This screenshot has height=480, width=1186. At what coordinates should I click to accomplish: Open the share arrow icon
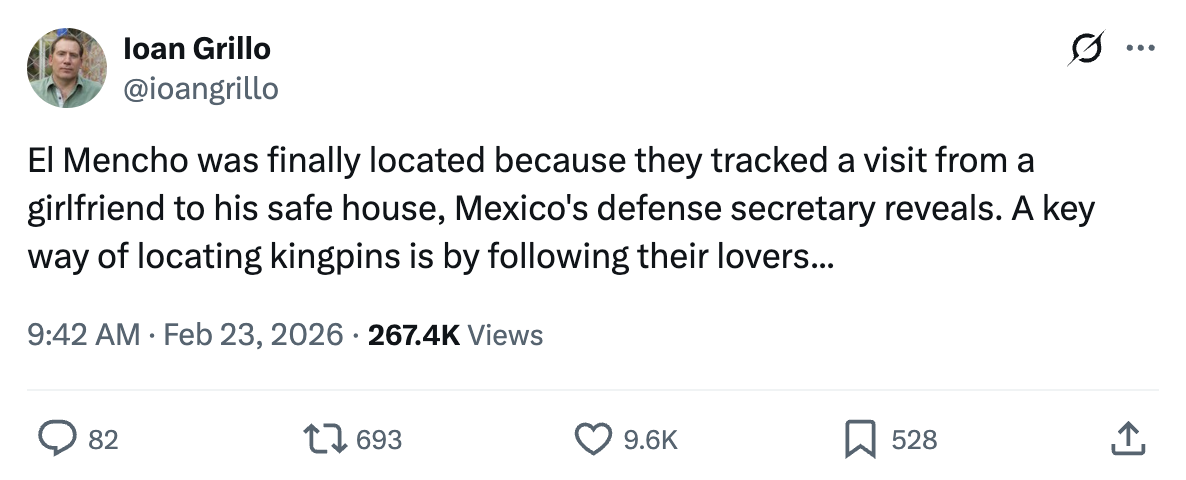pyautogui.click(x=1126, y=438)
